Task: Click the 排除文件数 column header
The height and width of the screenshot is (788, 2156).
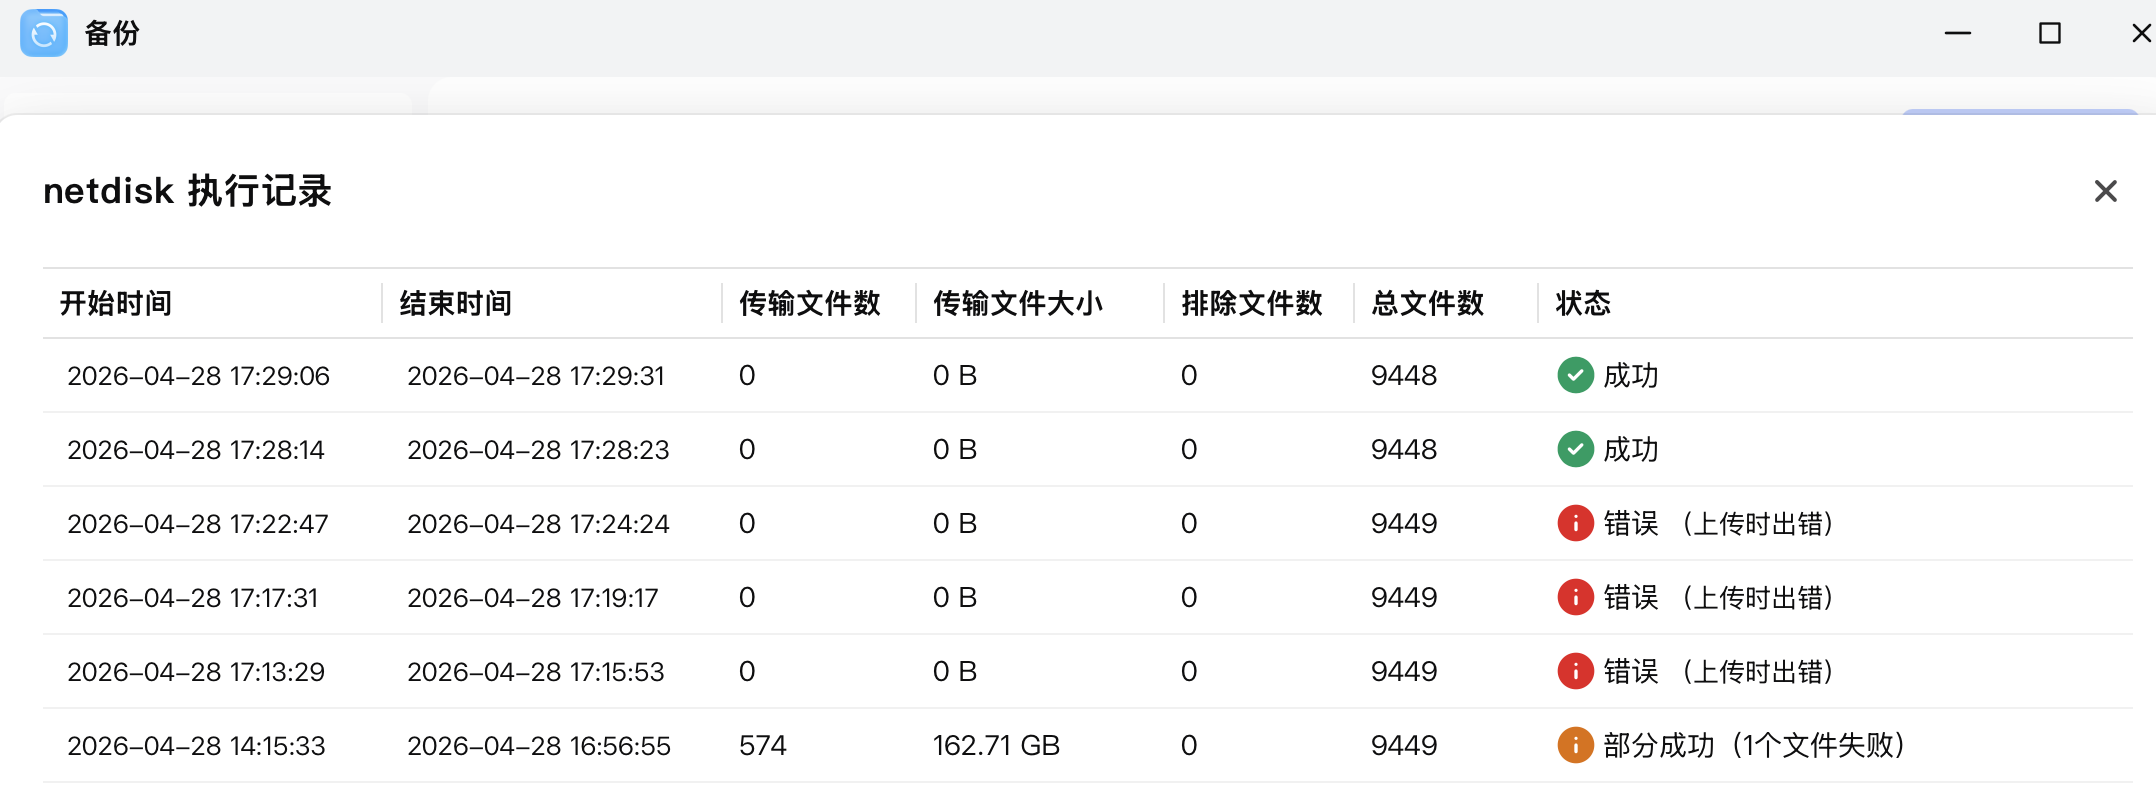Action: [1252, 303]
